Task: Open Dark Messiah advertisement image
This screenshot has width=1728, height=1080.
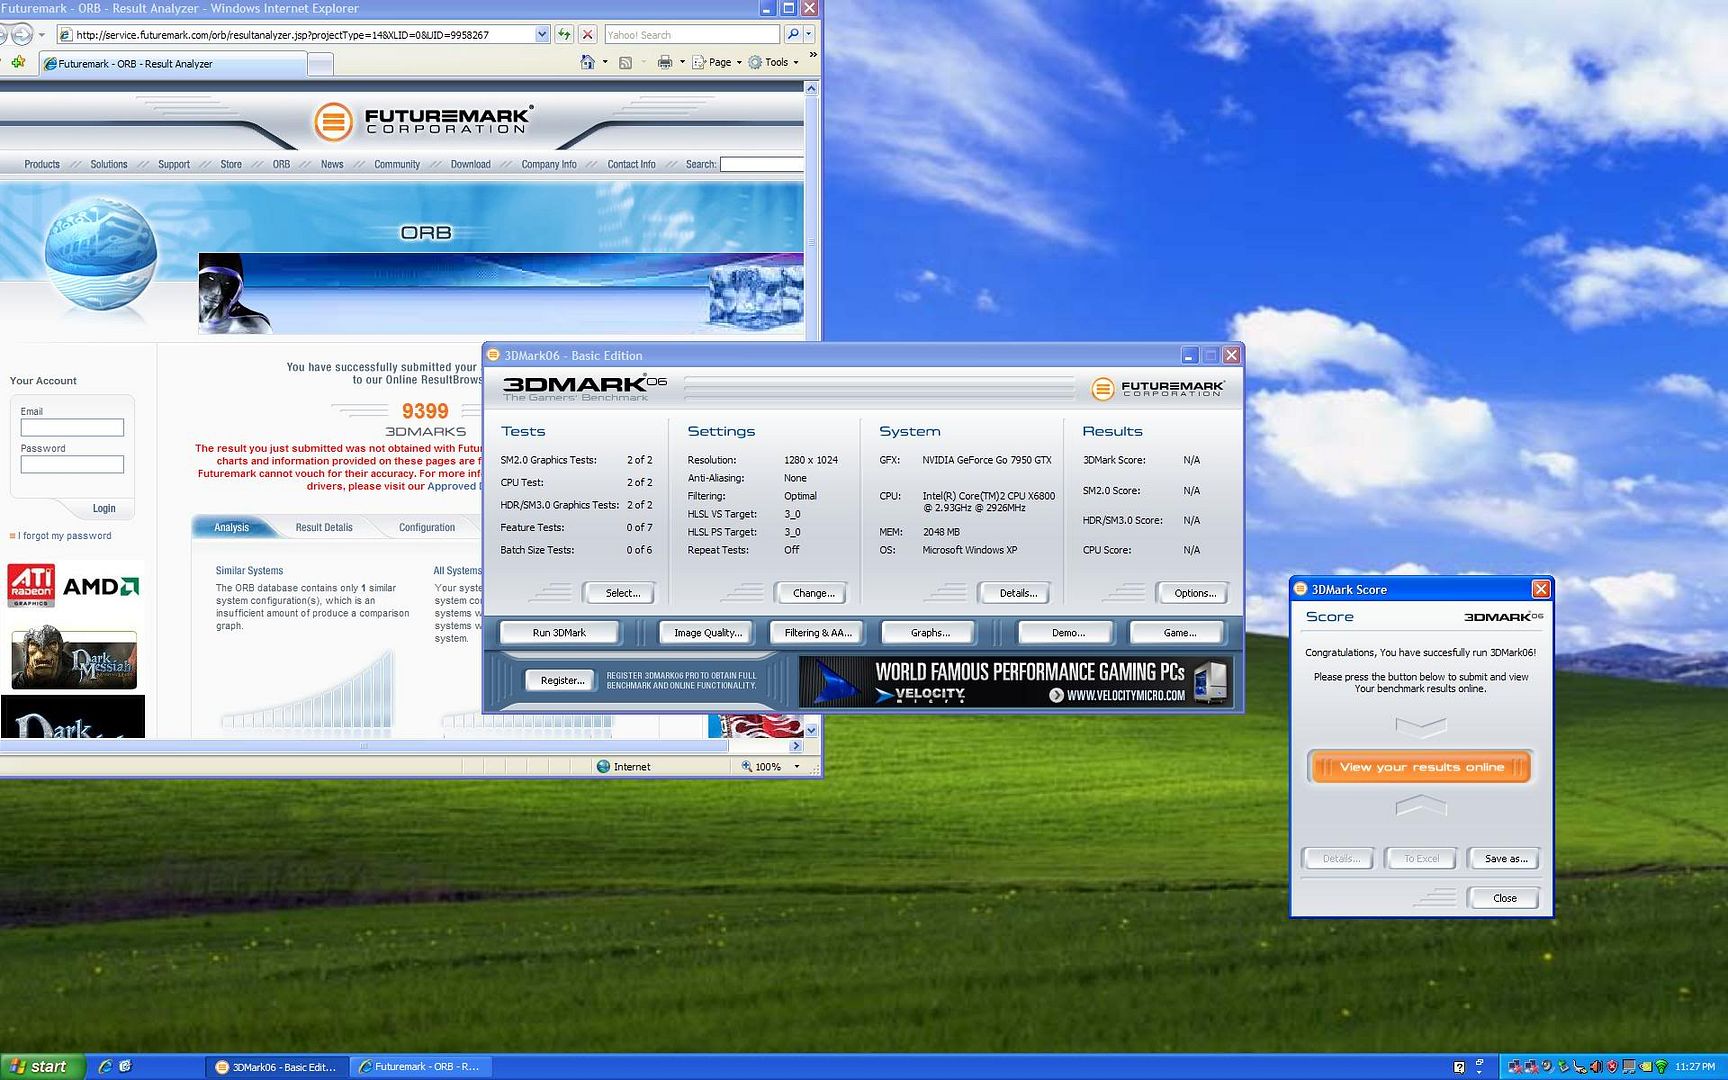Action: [73, 658]
